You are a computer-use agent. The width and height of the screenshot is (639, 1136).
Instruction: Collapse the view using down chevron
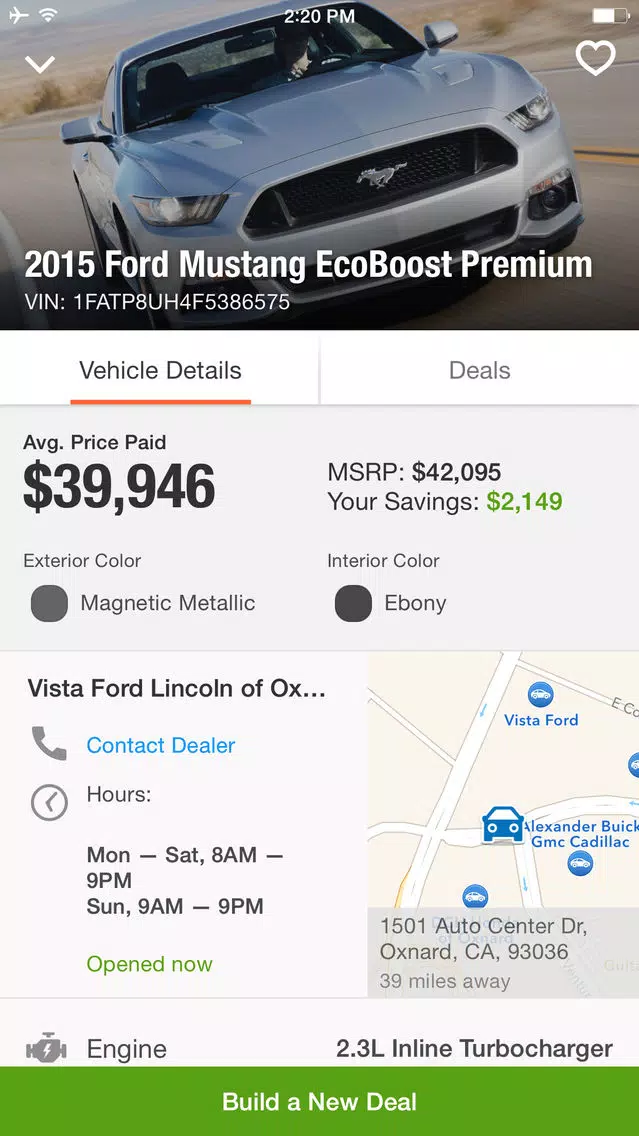40,64
